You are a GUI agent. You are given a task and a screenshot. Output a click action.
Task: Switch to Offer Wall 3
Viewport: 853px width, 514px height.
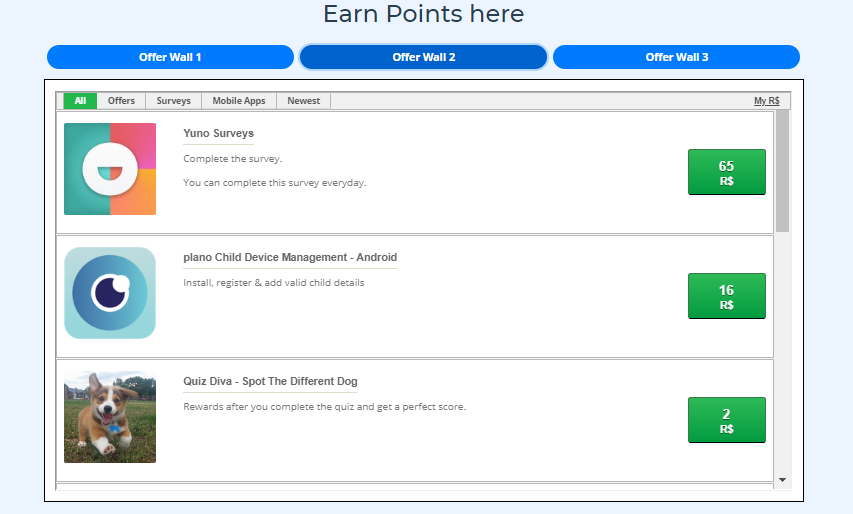click(x=676, y=57)
